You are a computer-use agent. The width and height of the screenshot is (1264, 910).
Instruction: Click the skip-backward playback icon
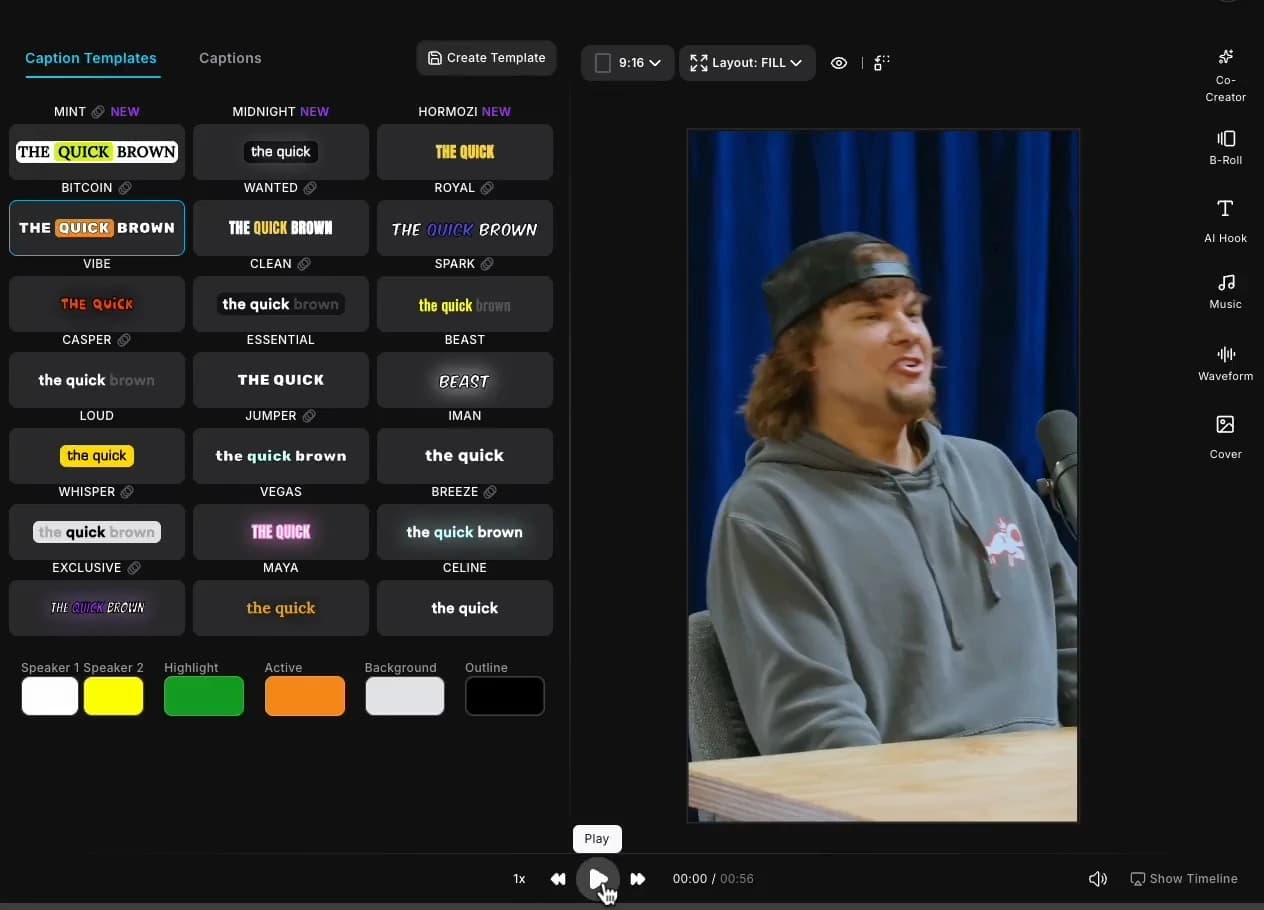point(558,878)
